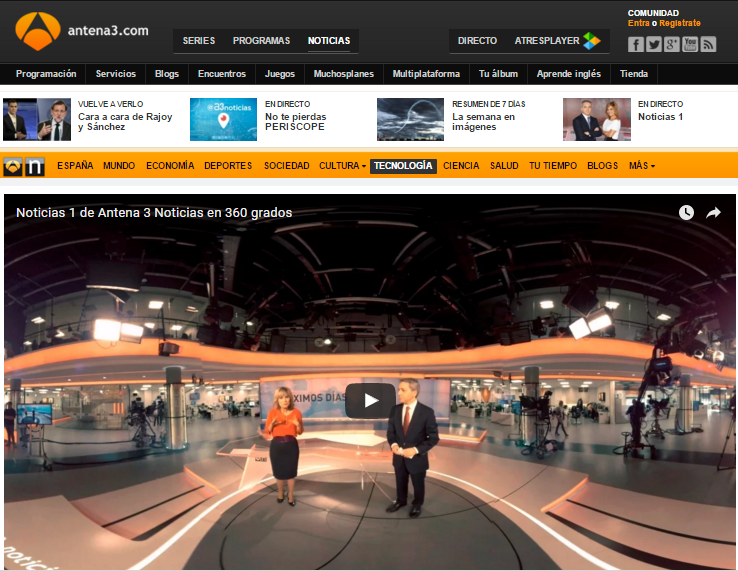Expand the CULTURA dropdown
This screenshot has height=571, width=738.
pos(342,166)
